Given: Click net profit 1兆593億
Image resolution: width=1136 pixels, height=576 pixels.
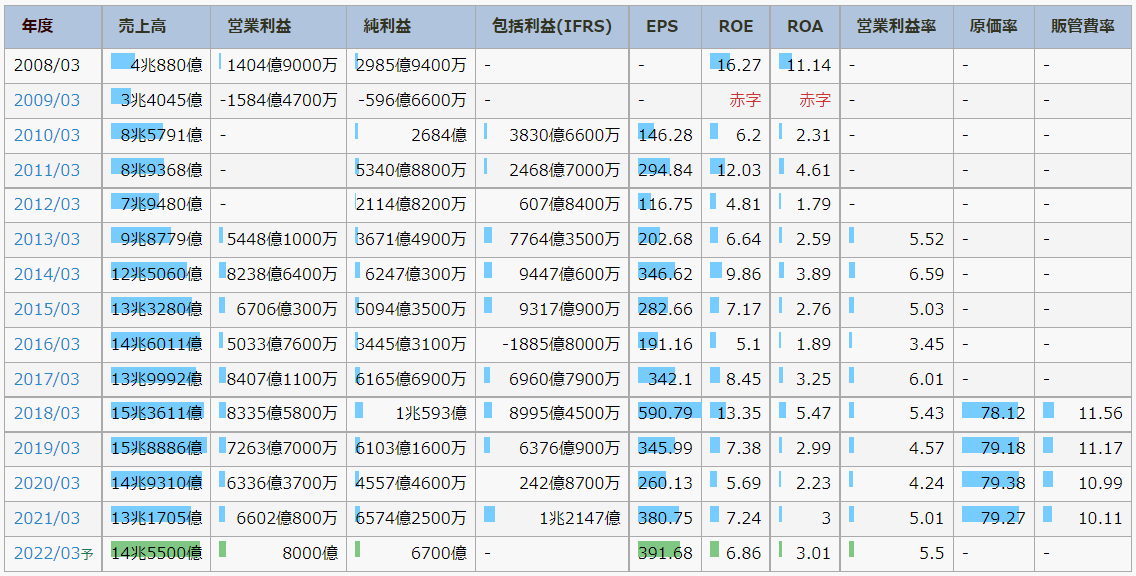Looking at the screenshot, I should tap(431, 414).
